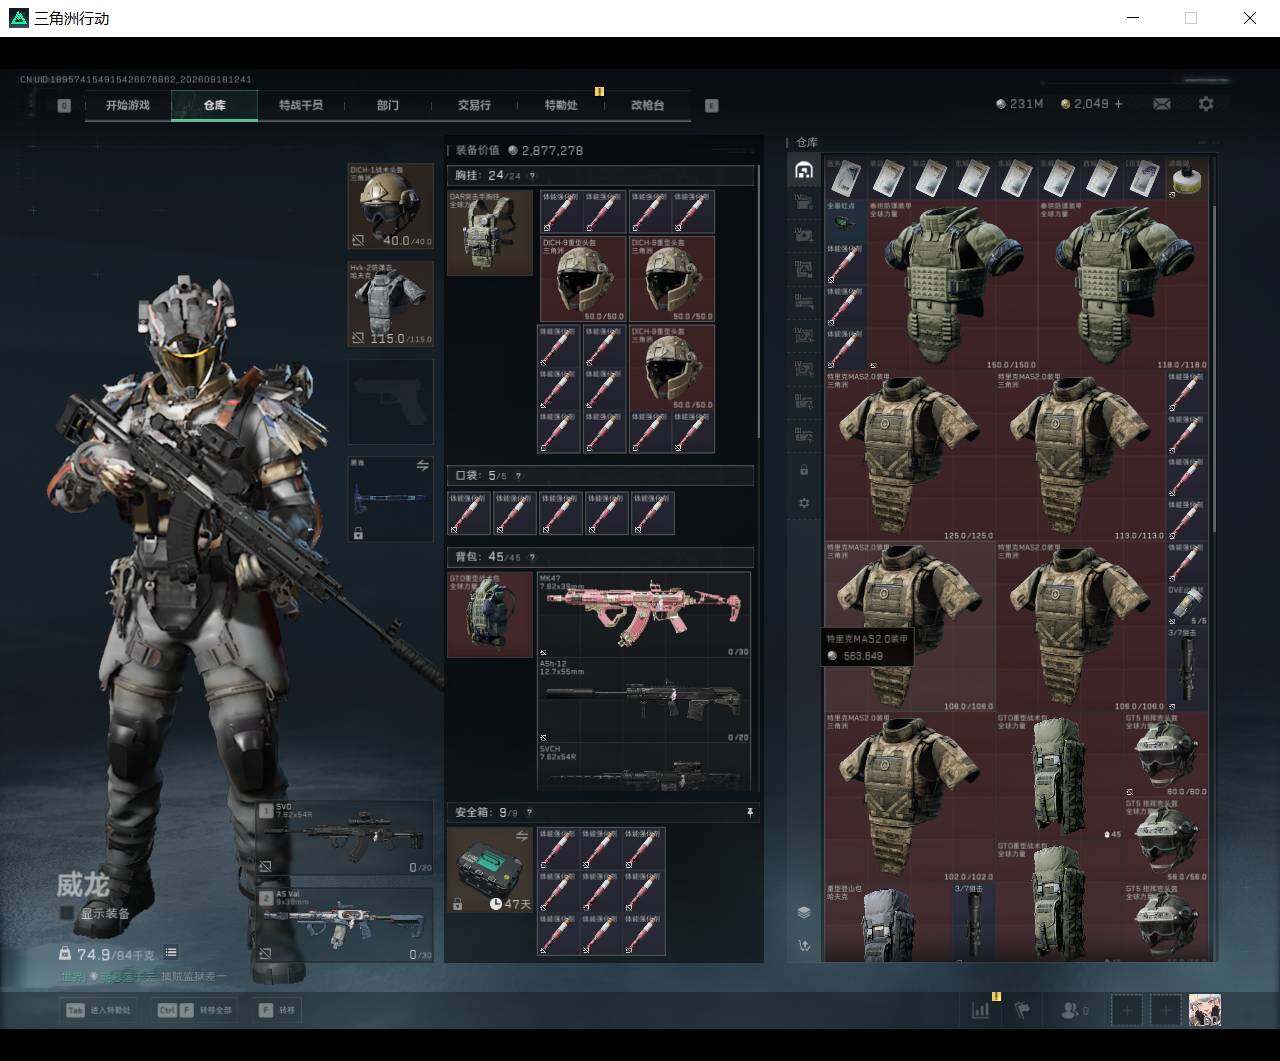Select the ASh-12 rifle in backpack
Screen dimensions: 1280x1061
(x=644, y=700)
